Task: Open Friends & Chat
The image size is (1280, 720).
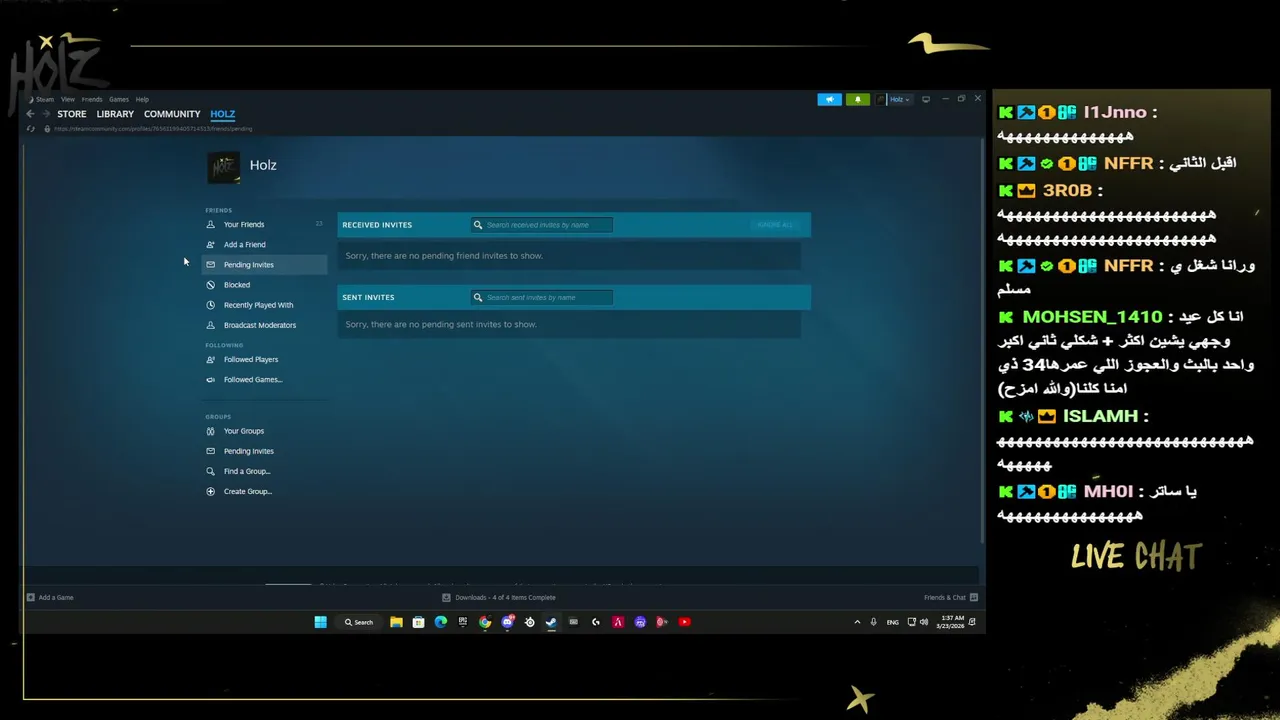Action: coord(951,597)
